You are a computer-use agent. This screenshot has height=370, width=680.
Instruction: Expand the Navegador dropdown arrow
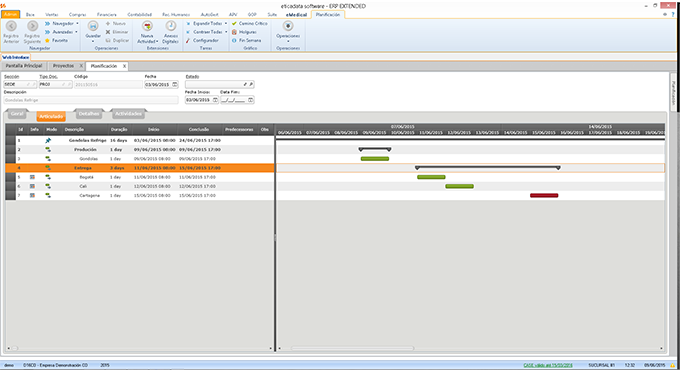pyautogui.click(x=77, y=23)
